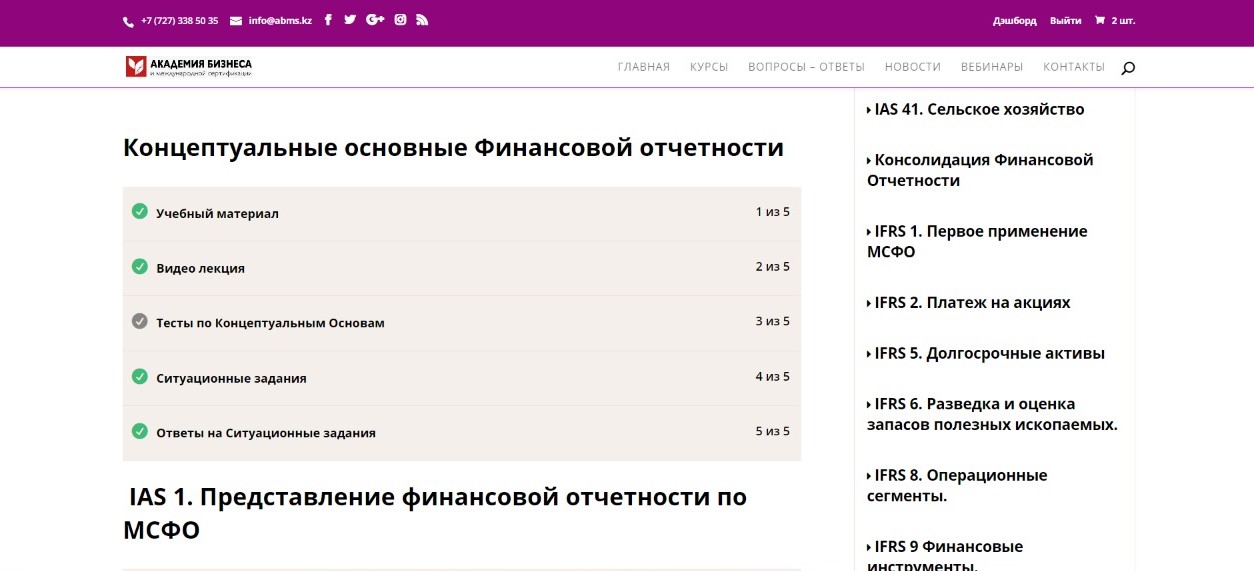Open the search magnifier icon
The image size is (1254, 571).
pos(1128,68)
